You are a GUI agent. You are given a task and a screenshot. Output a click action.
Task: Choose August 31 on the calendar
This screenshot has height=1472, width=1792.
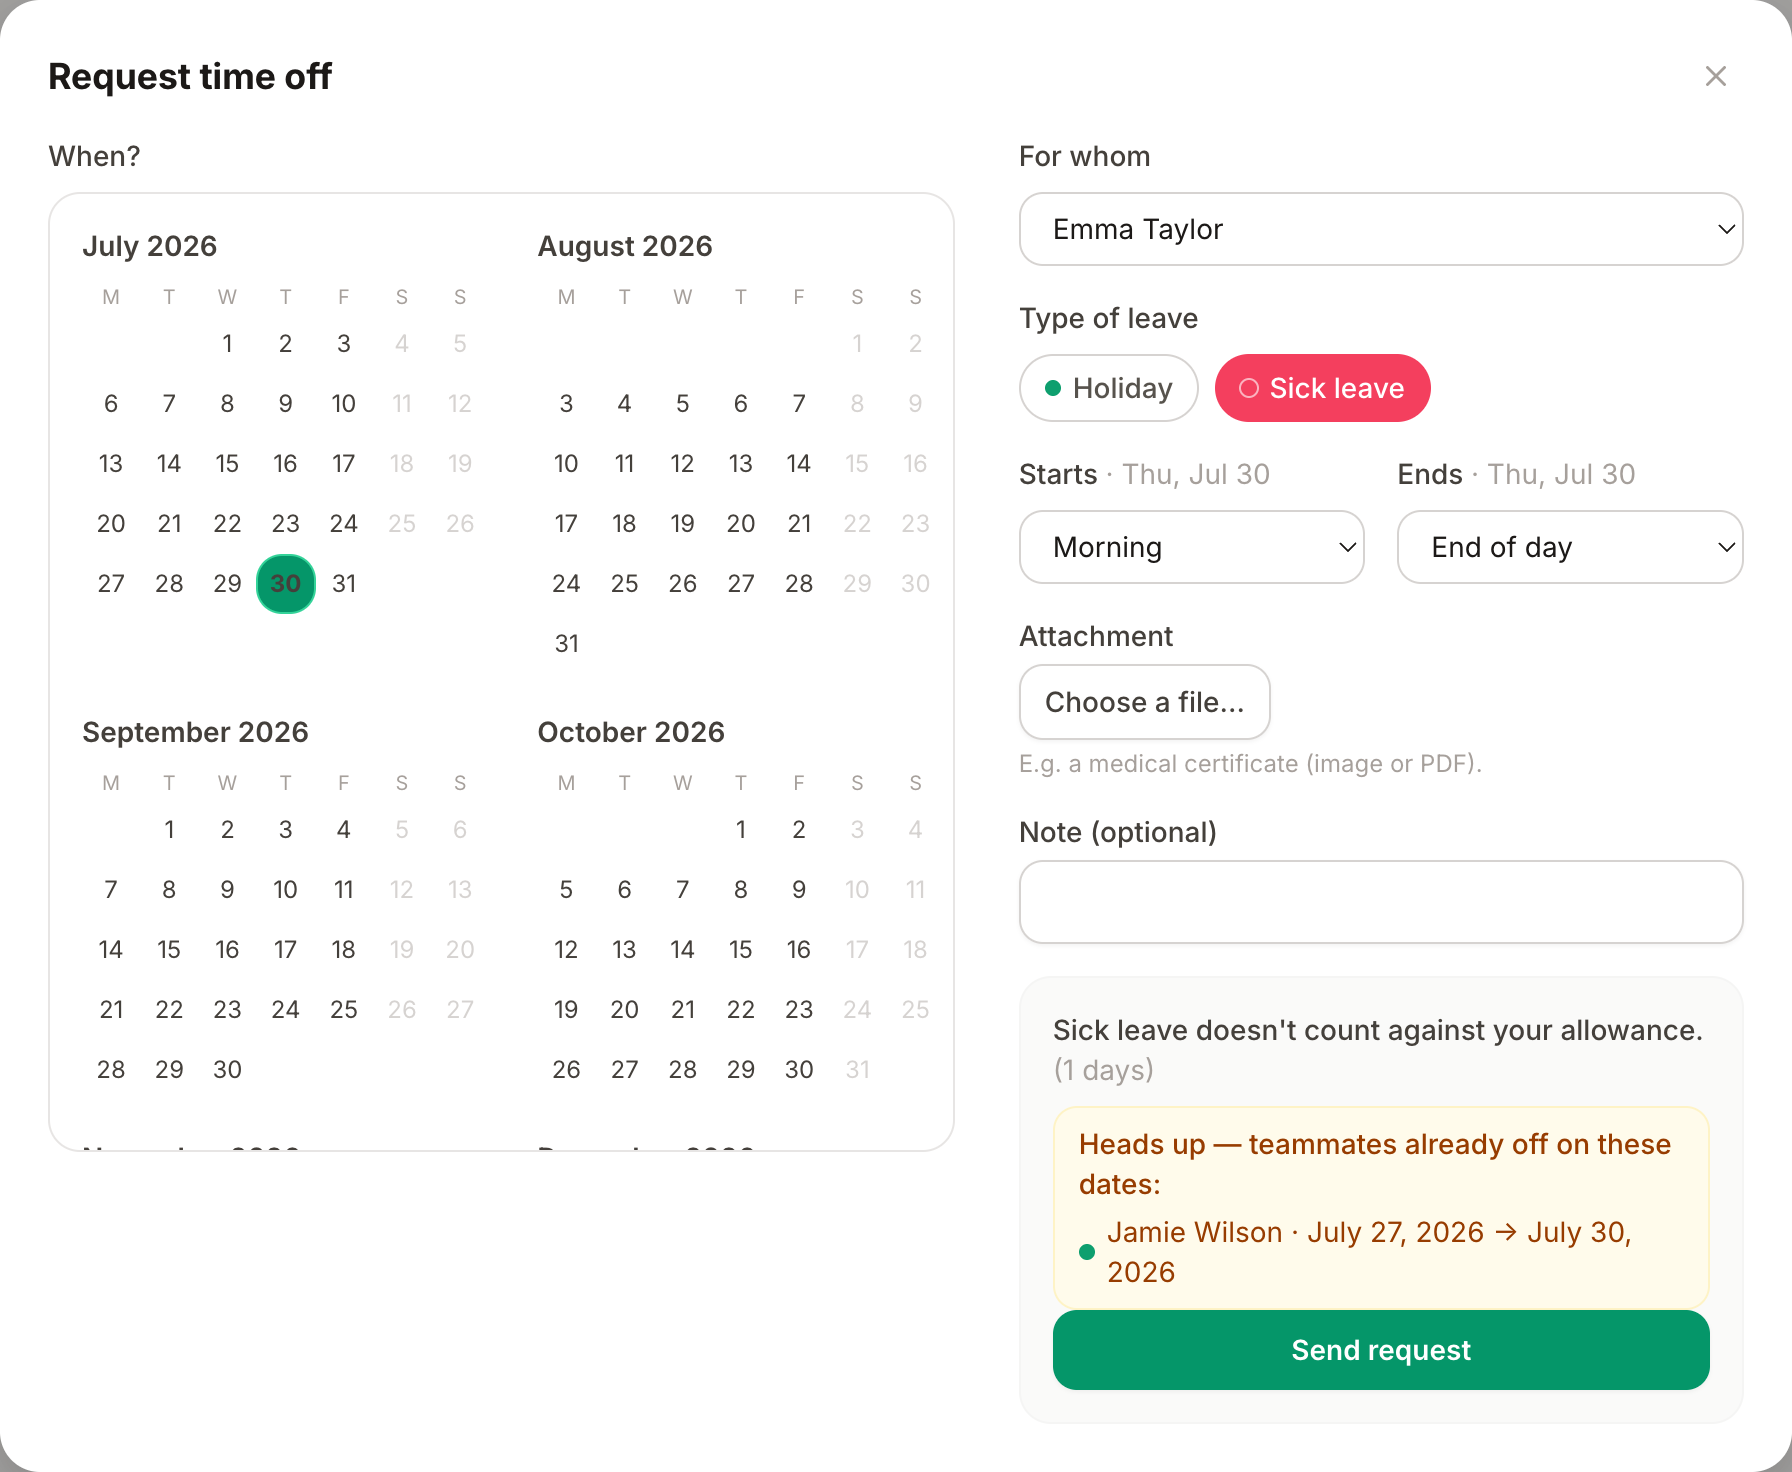[567, 644]
